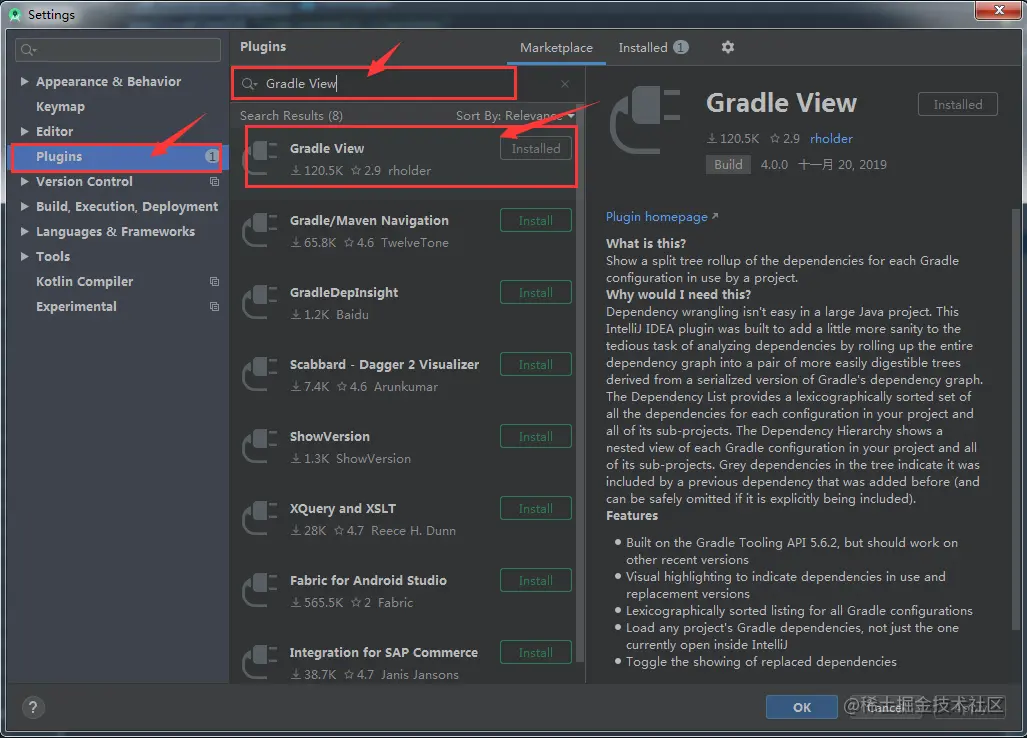
Task: Click the Android Studio icon in title bar
Action: click(x=14, y=14)
